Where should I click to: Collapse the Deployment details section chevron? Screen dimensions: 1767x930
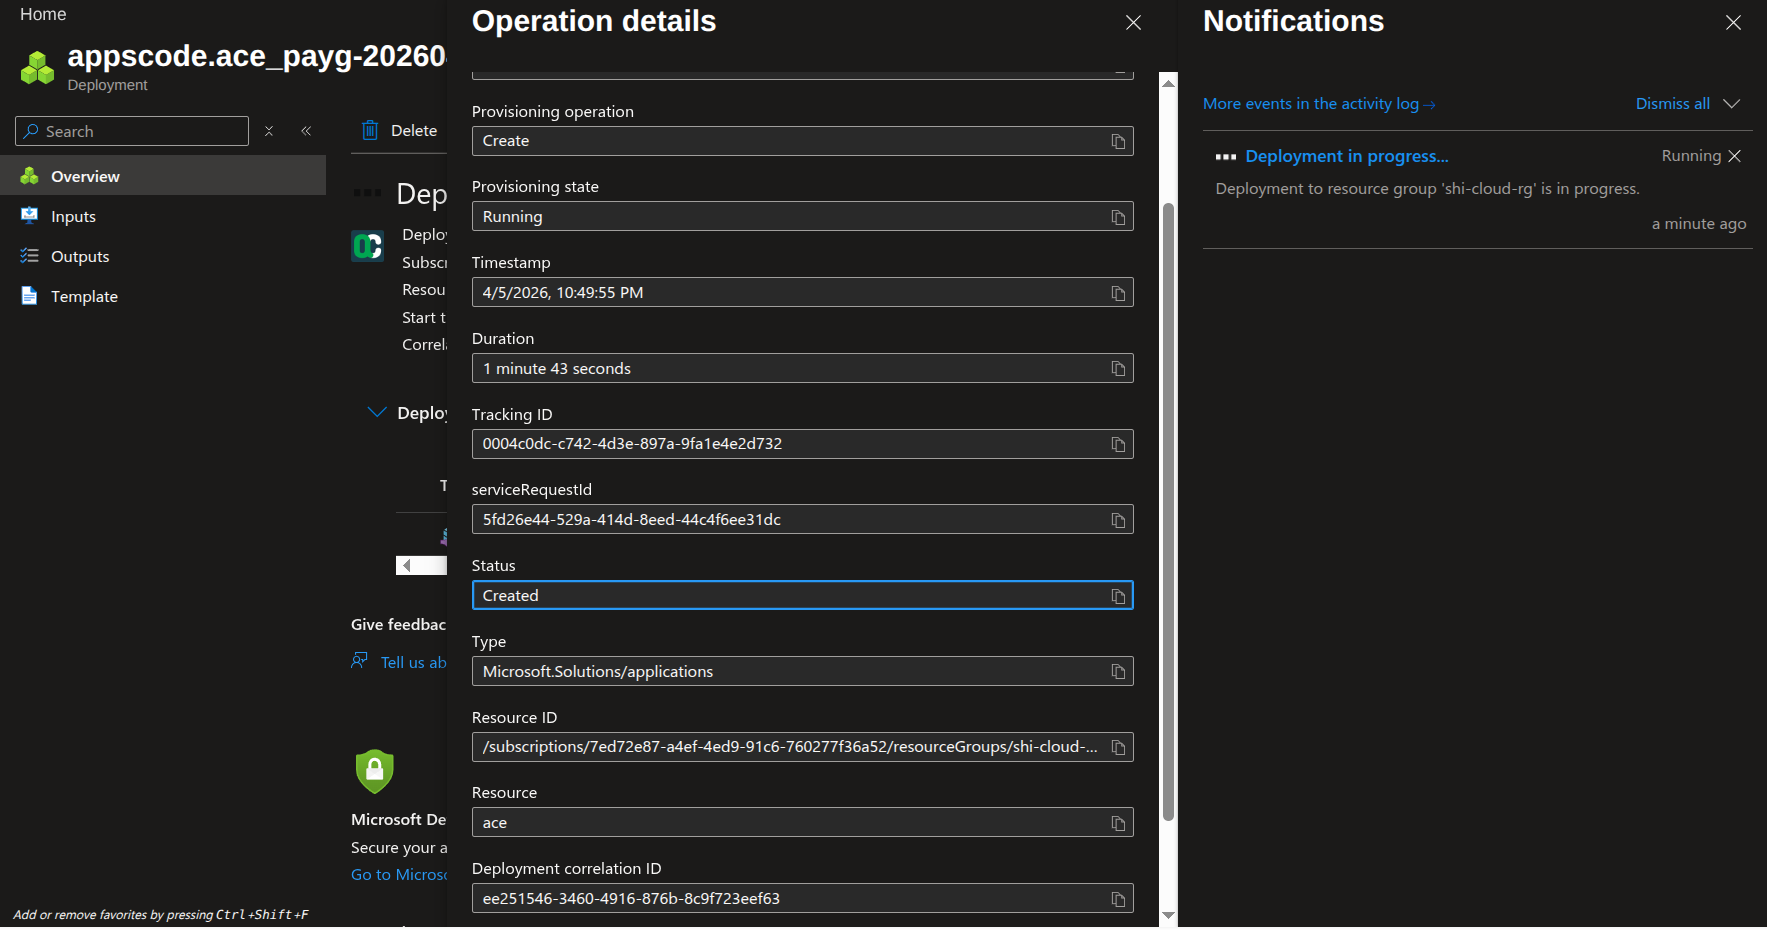(x=377, y=412)
